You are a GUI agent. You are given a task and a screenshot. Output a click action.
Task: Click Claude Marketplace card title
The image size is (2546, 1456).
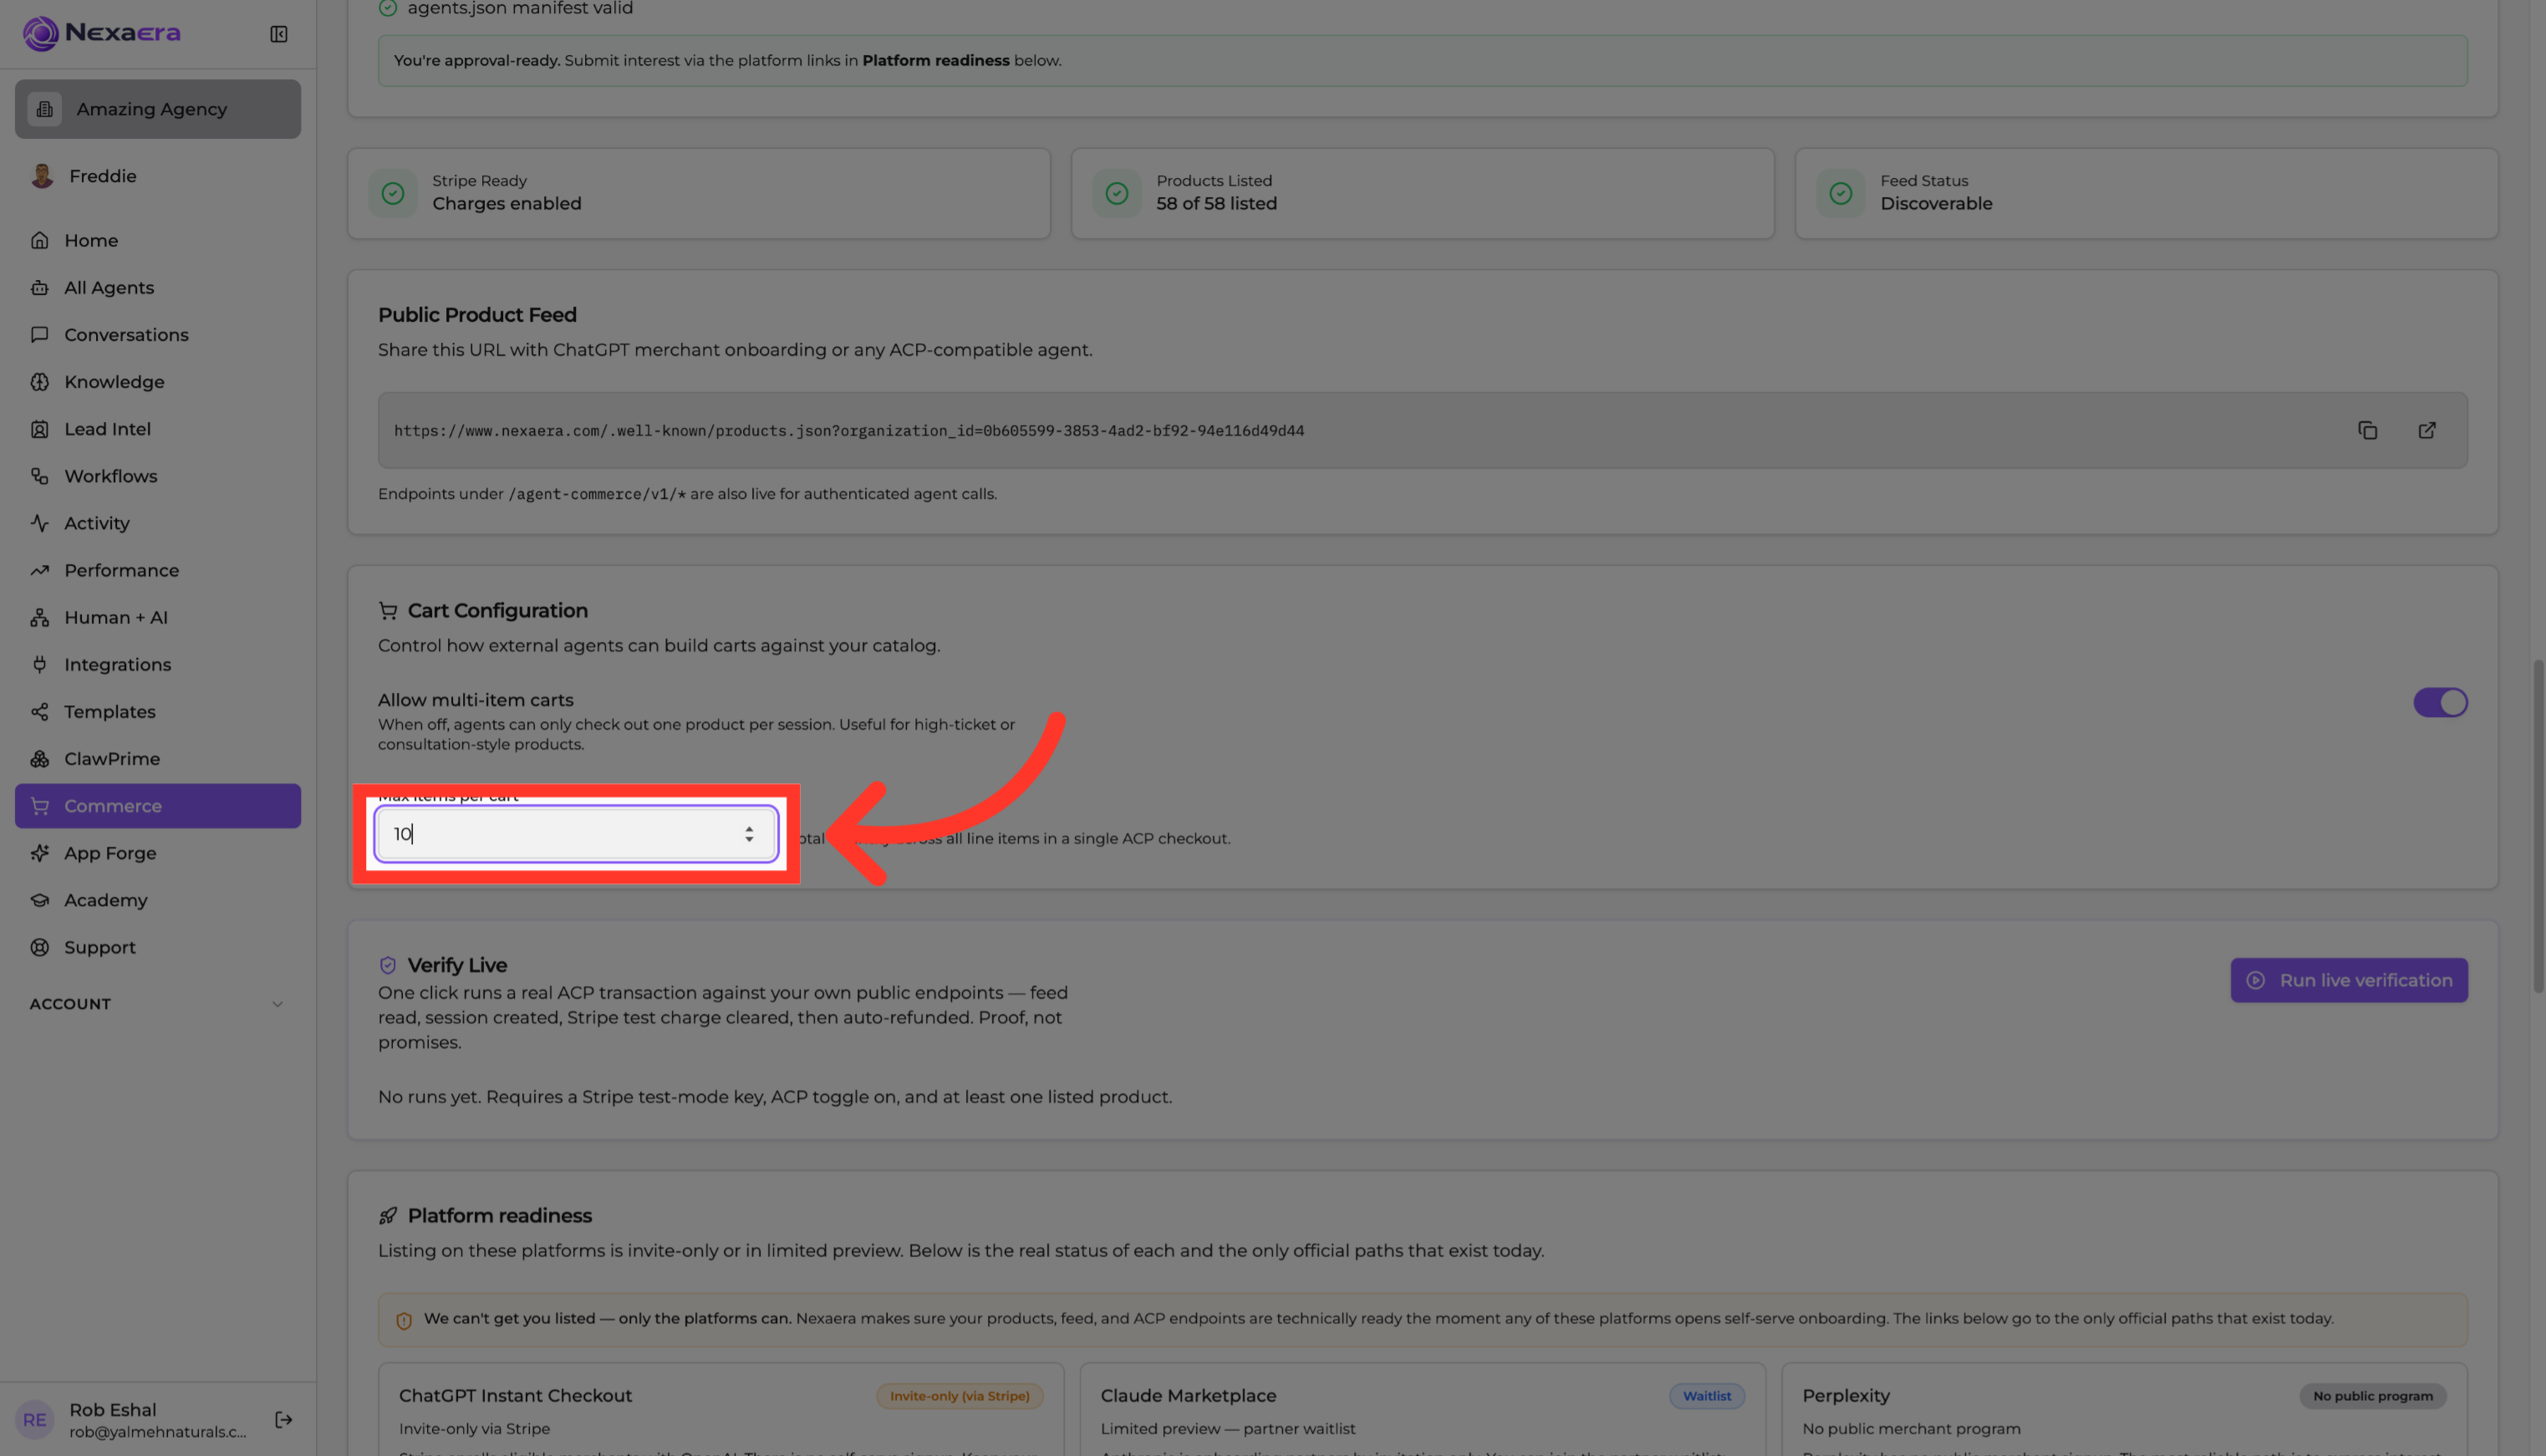[x=1188, y=1395]
